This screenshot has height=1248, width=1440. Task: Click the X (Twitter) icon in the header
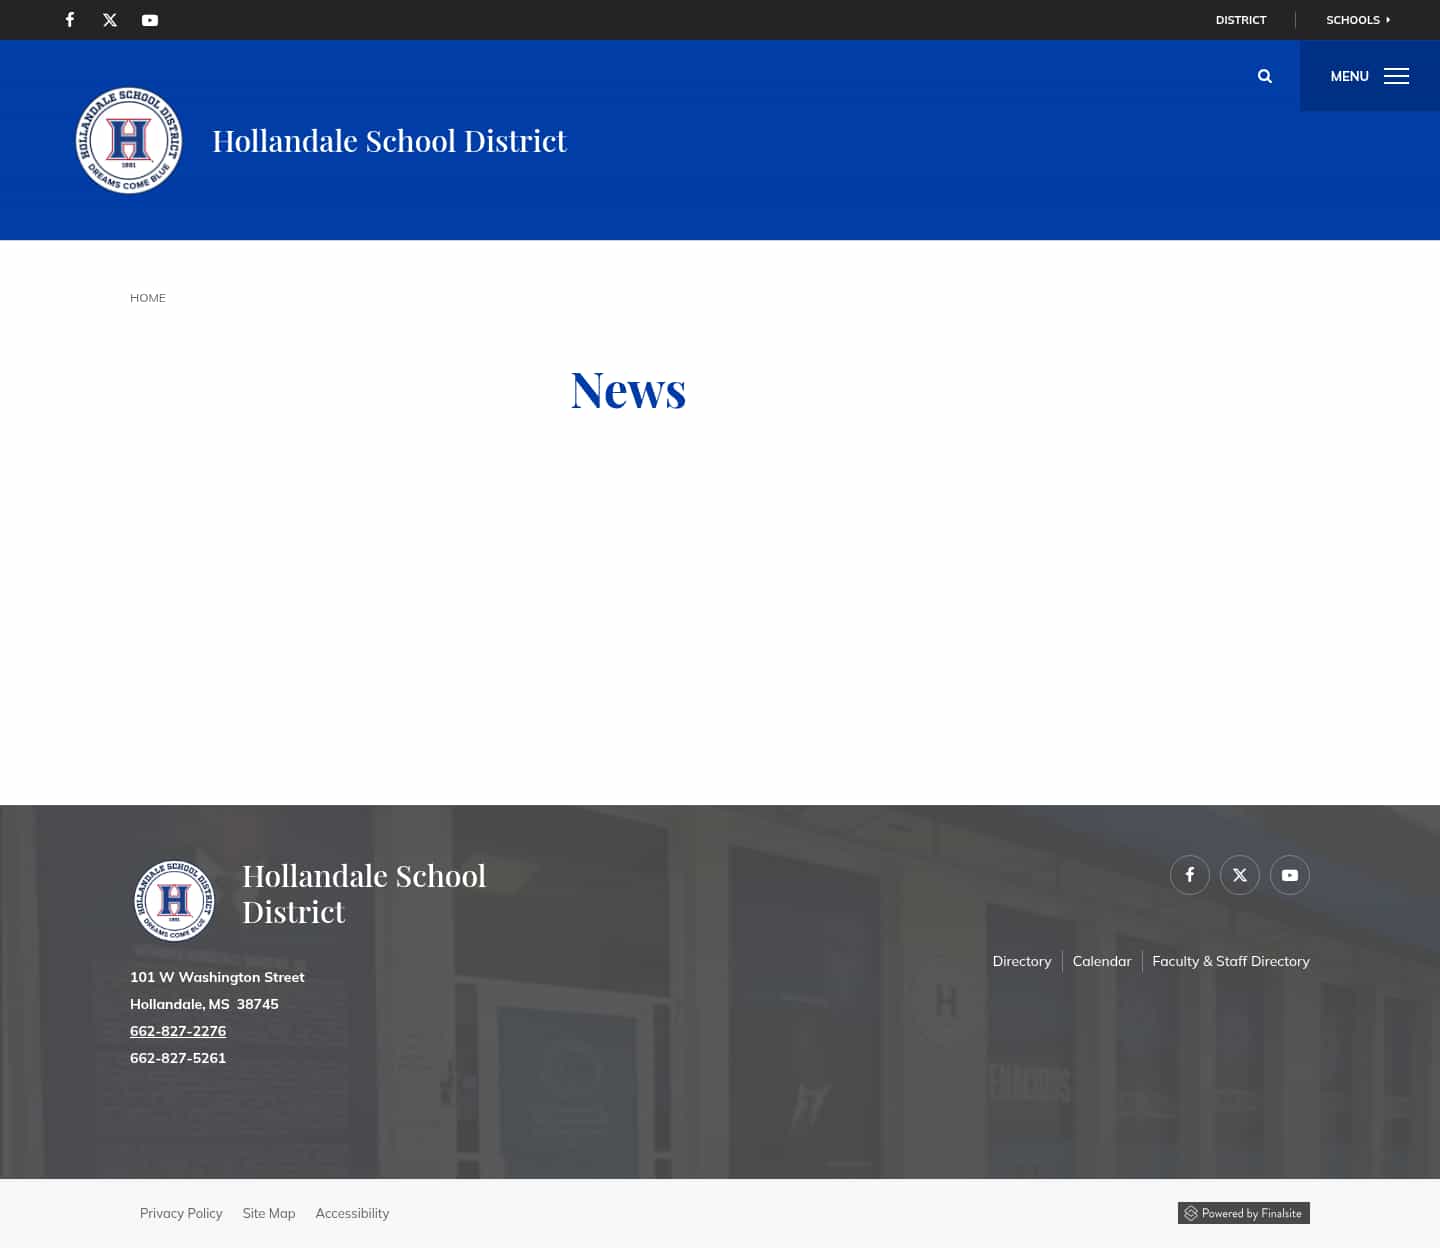click(110, 19)
